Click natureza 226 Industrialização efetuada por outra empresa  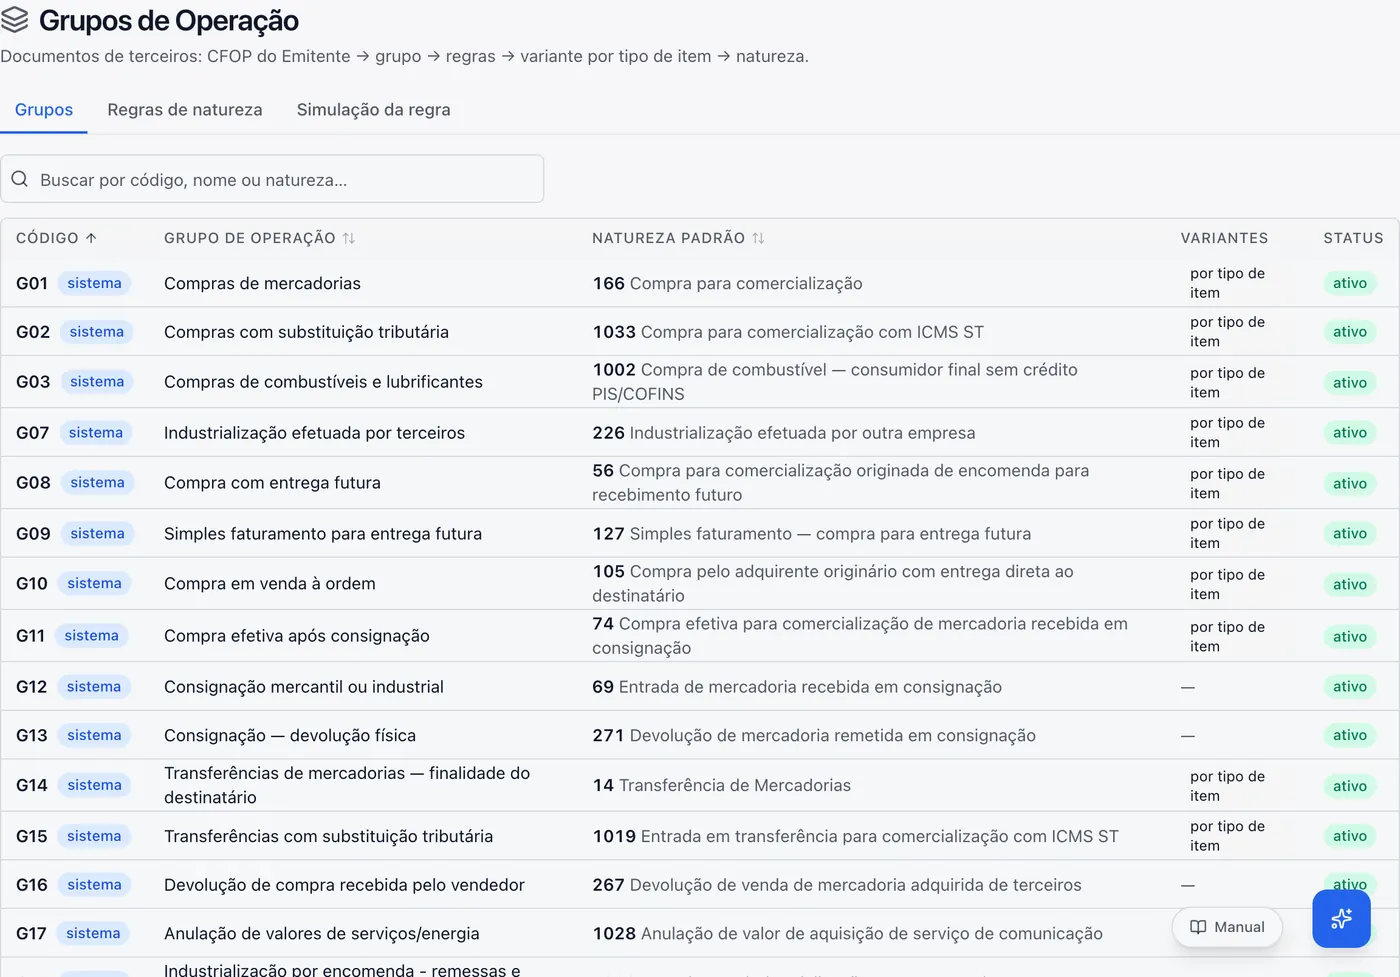click(784, 433)
